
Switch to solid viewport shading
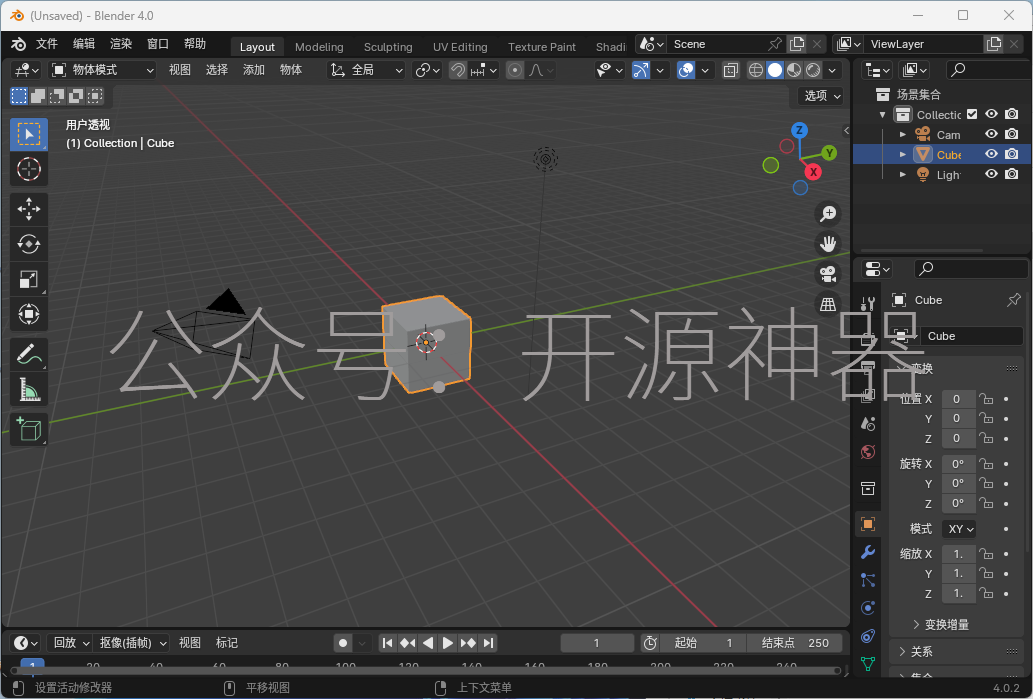pos(775,70)
